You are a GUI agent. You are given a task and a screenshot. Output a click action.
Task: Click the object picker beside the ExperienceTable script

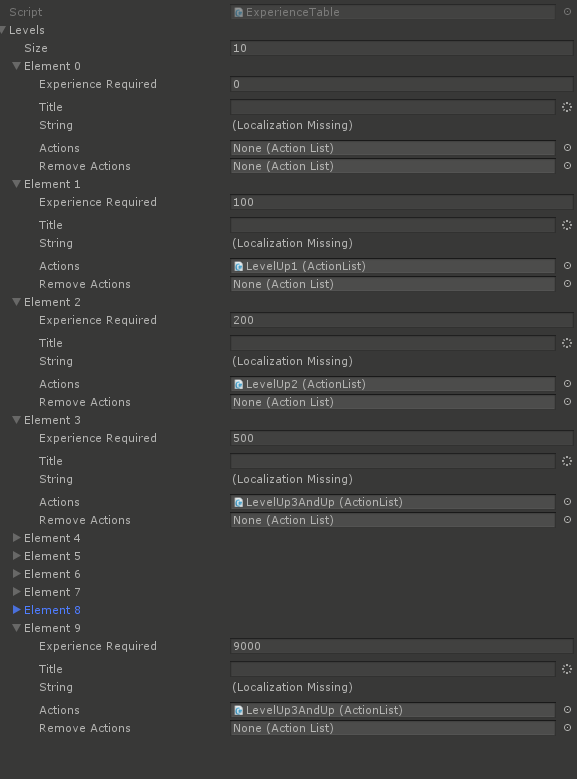[567, 11]
